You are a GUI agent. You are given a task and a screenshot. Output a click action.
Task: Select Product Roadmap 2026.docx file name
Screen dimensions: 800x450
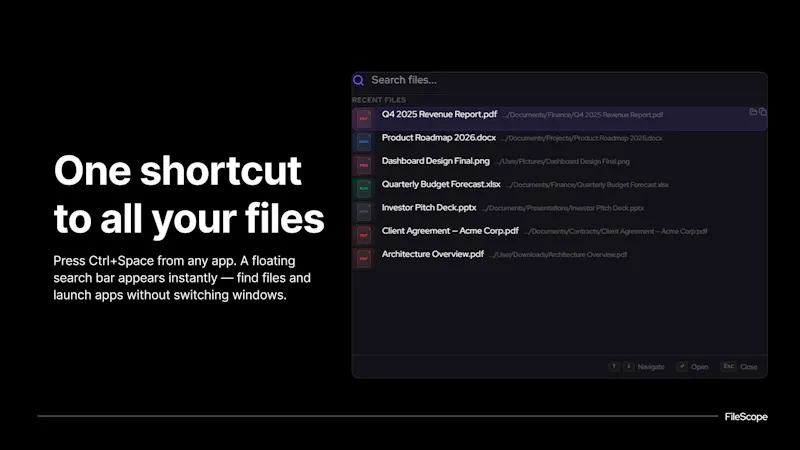coord(439,138)
